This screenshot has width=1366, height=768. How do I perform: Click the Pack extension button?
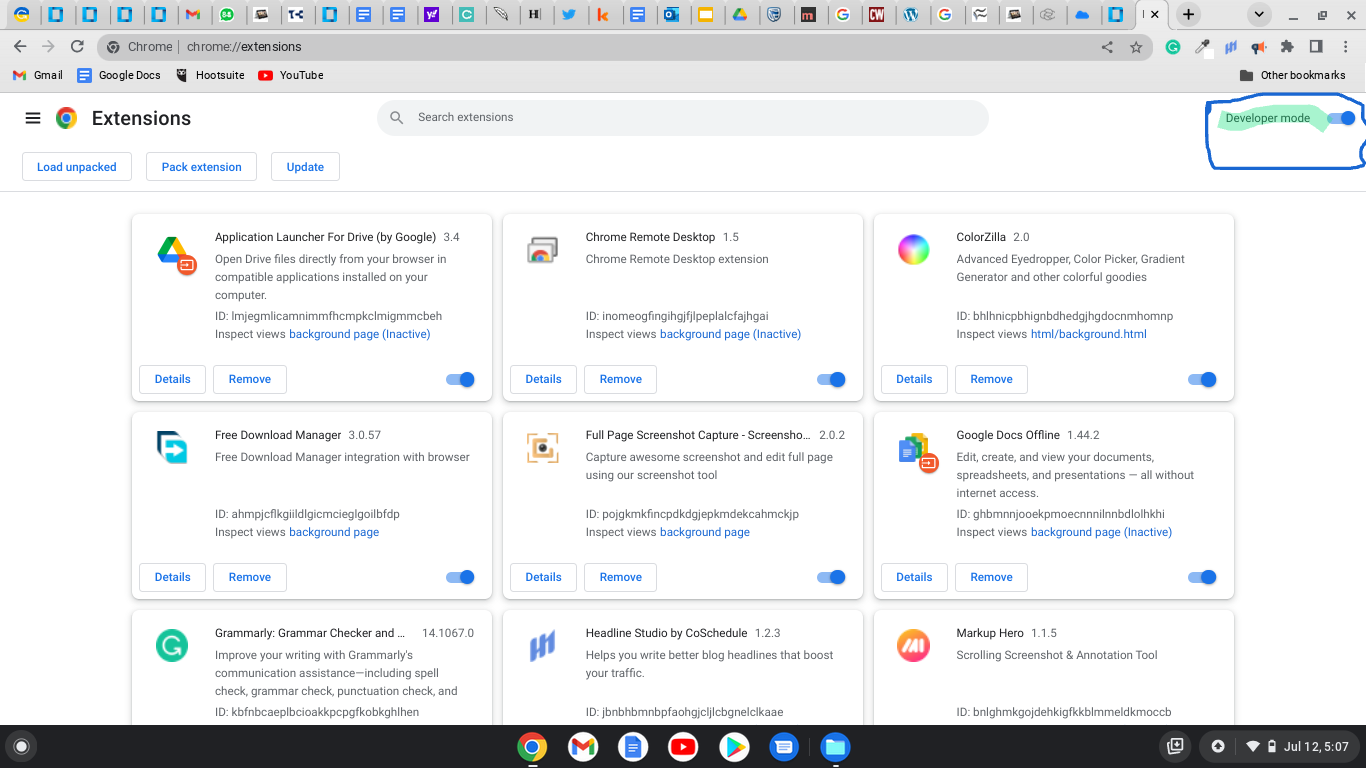[201, 167]
